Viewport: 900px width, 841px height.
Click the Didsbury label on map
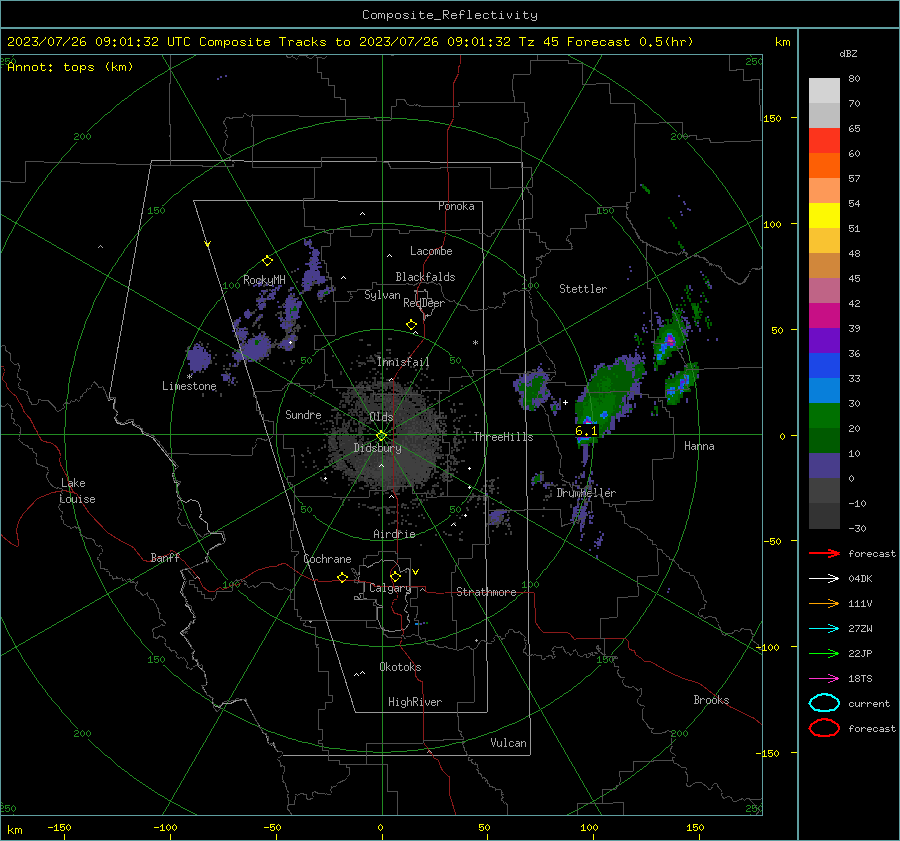pos(377,448)
